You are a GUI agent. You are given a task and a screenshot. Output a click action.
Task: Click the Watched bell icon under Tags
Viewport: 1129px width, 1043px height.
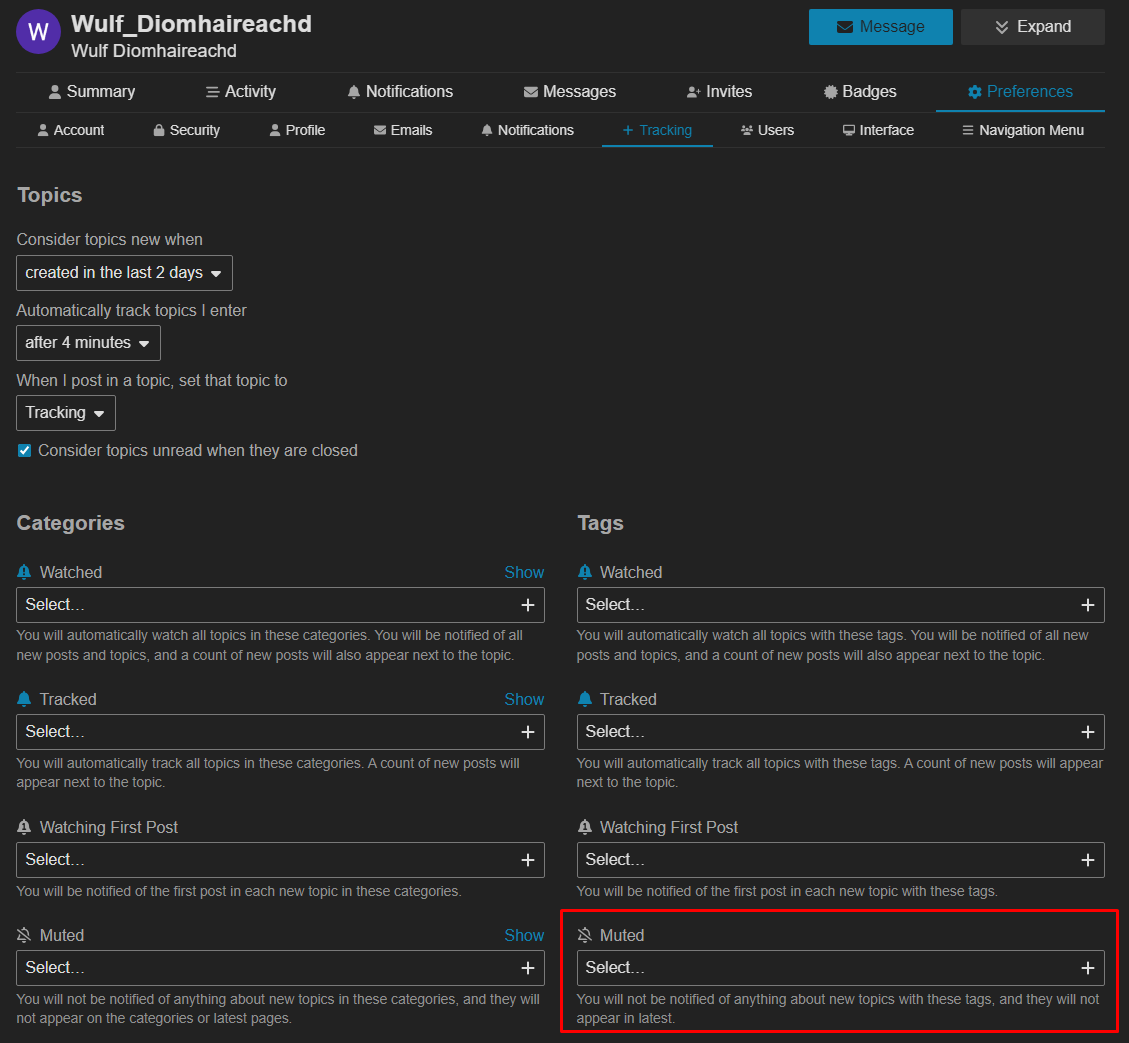tap(585, 573)
